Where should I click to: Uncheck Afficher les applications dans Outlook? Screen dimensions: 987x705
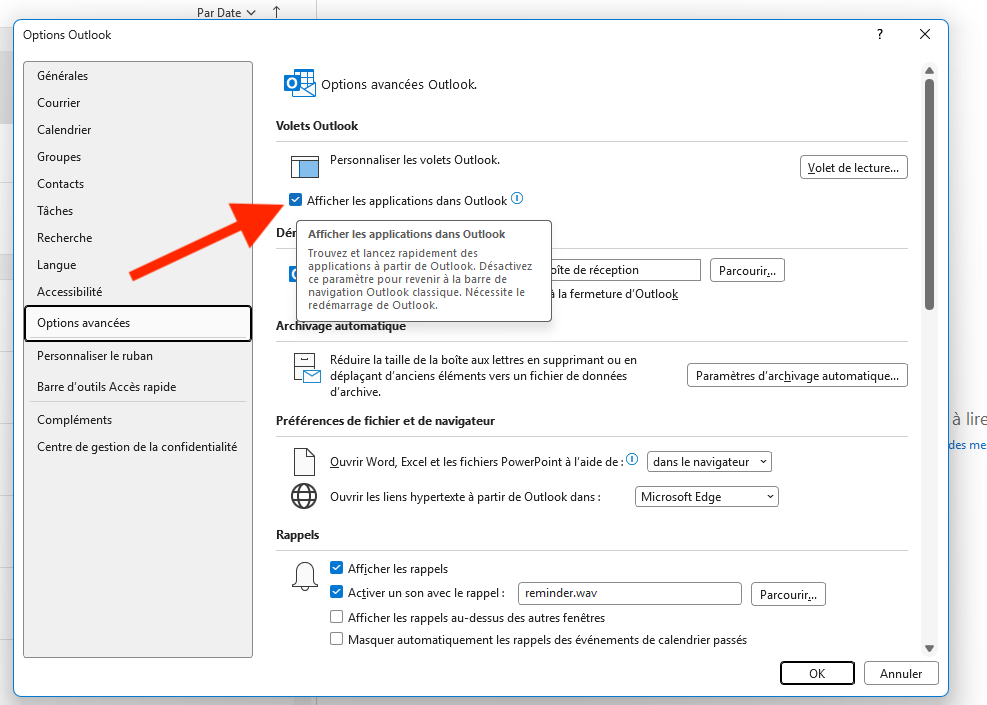(295, 200)
